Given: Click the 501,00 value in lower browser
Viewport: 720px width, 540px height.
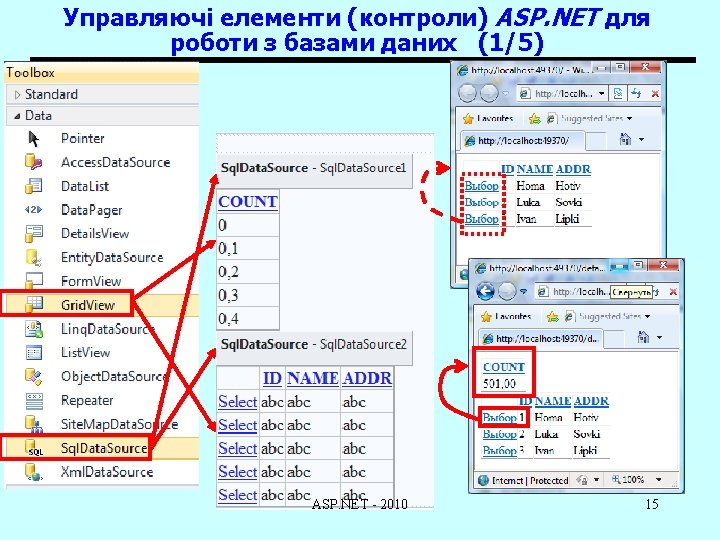Looking at the screenshot, I should pos(499,383).
